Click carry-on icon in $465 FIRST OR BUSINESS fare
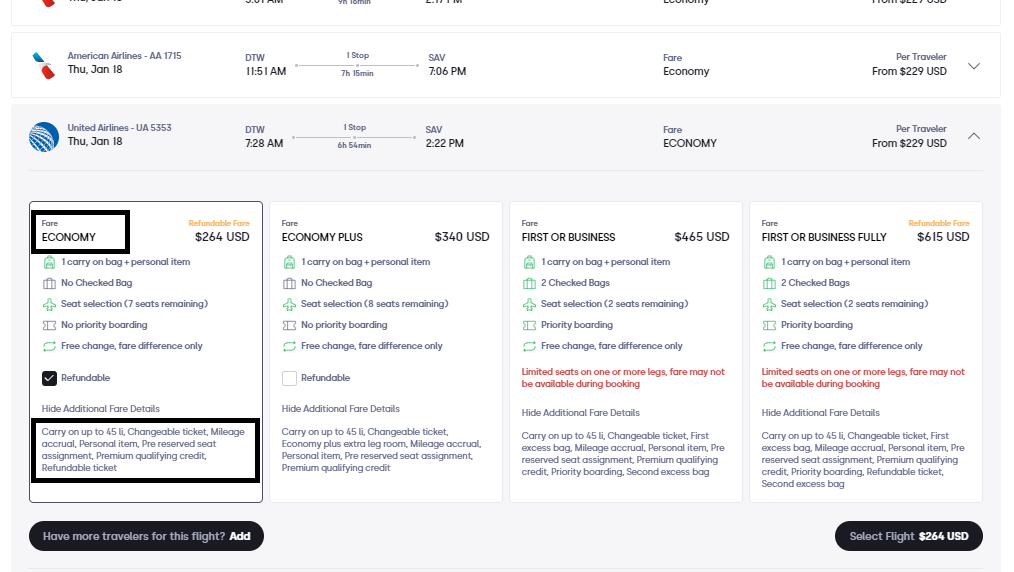1014x572 pixels. pyautogui.click(x=529, y=262)
